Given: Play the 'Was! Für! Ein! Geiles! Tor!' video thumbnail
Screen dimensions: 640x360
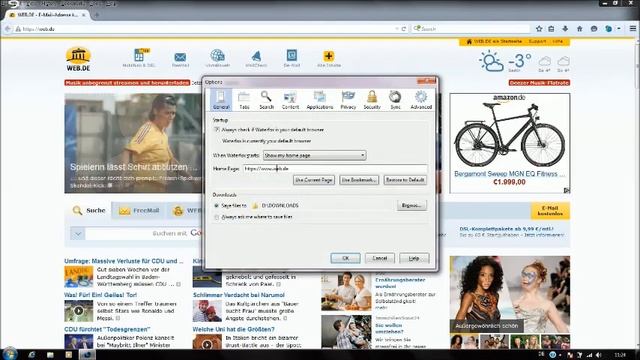Looking at the screenshot, I should (78, 311).
